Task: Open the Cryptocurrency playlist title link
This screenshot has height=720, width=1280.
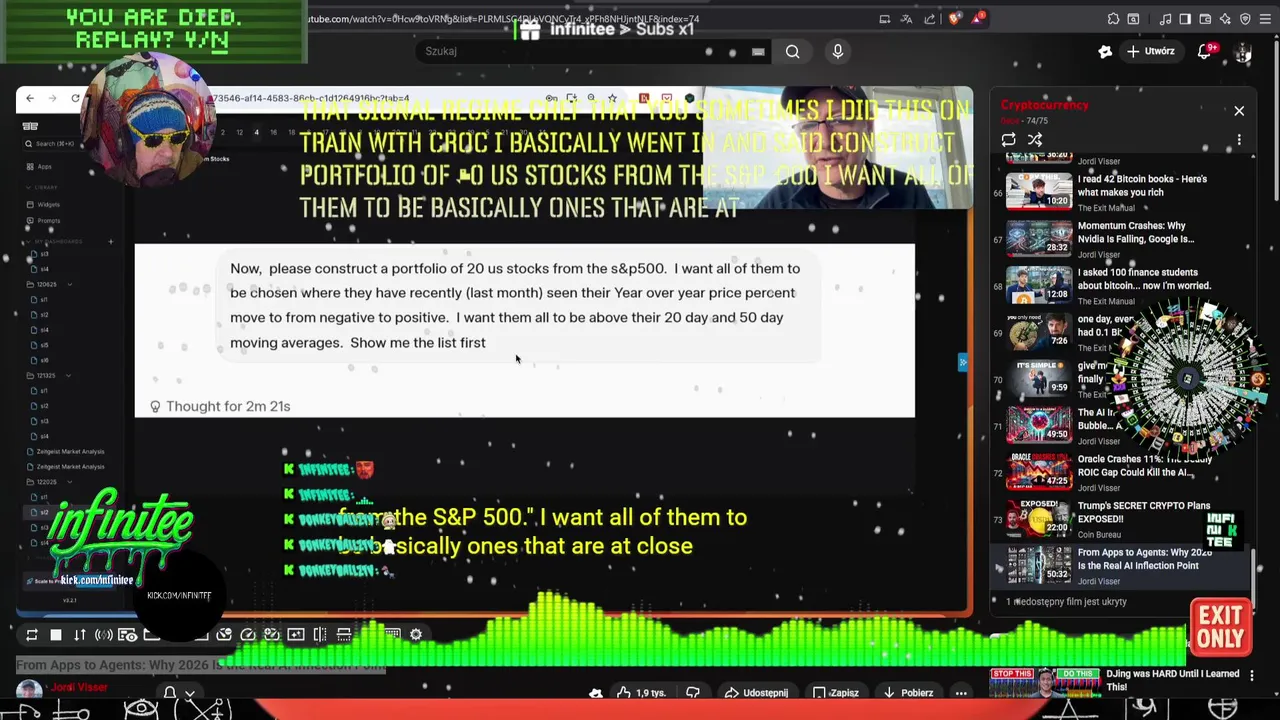Action: coord(1044,105)
